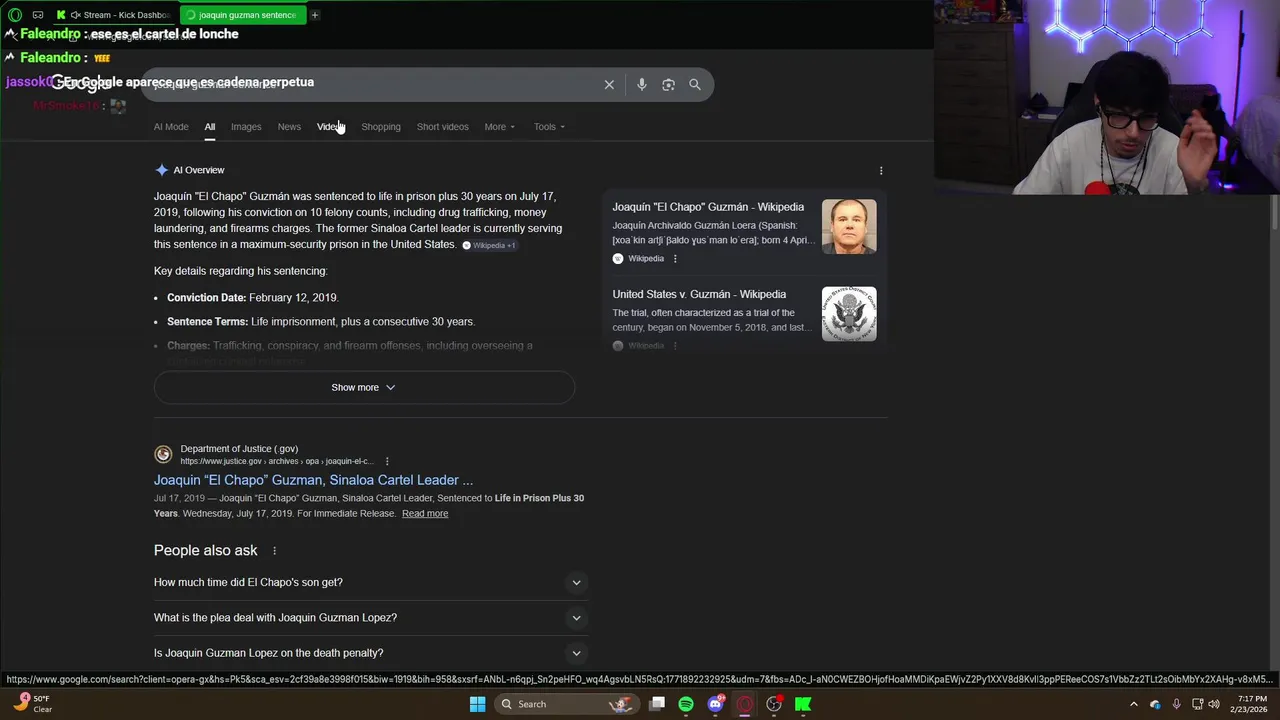
Task: Click the Department of Justice favicon
Action: coord(163,455)
